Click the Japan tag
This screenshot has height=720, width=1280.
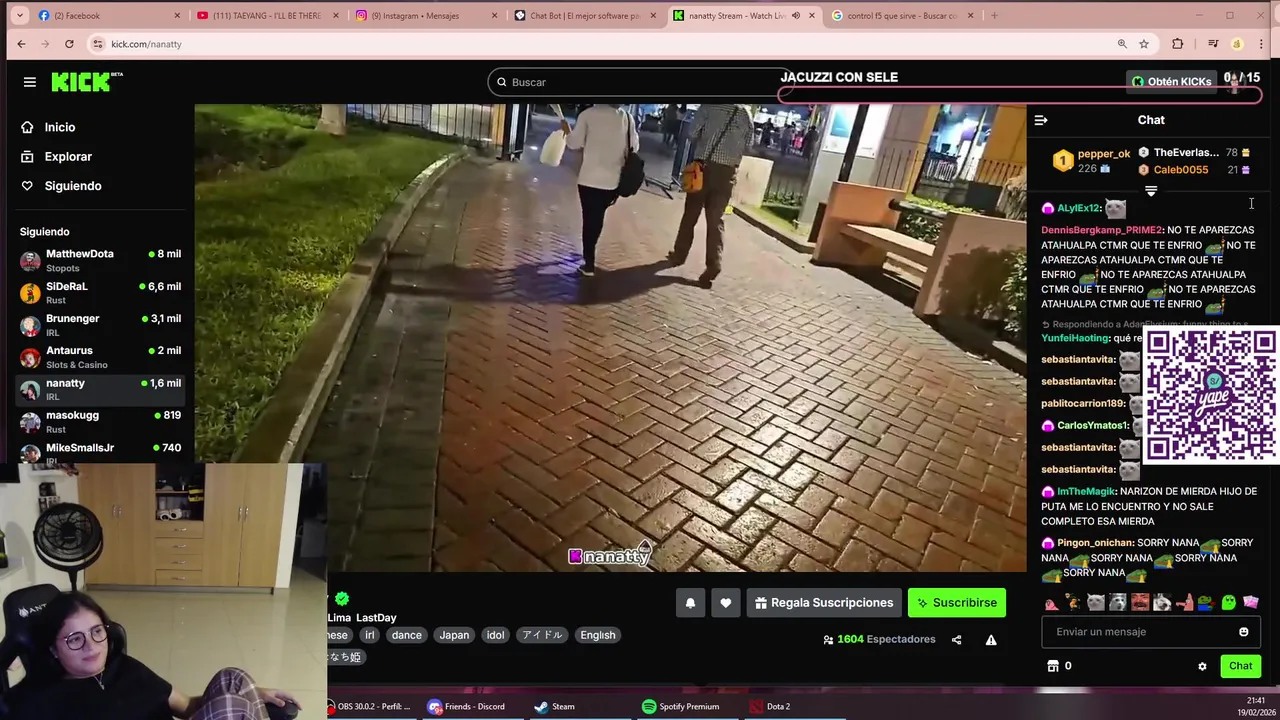coord(454,635)
